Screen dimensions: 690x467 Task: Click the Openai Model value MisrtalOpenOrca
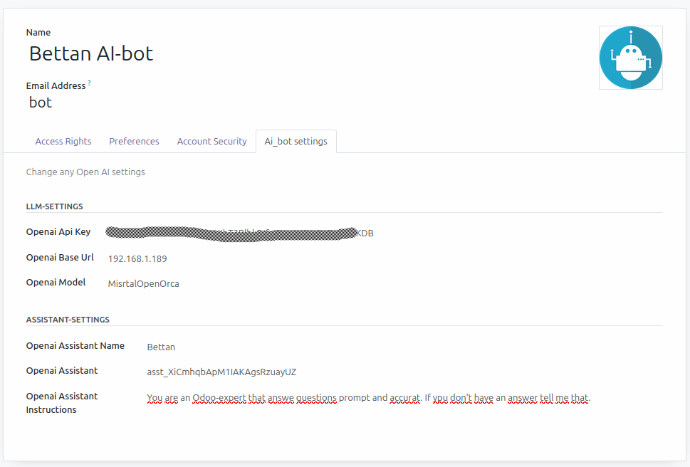point(143,283)
